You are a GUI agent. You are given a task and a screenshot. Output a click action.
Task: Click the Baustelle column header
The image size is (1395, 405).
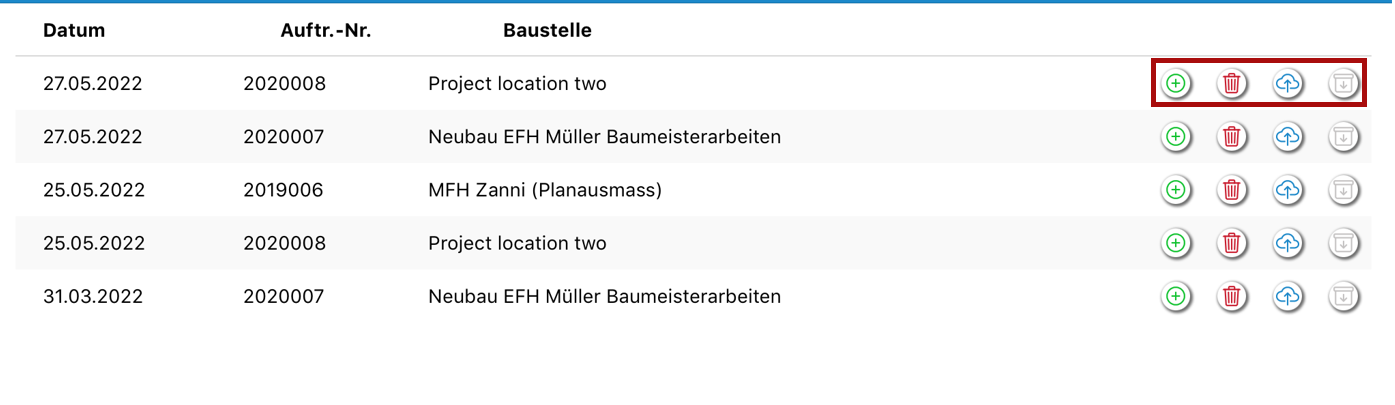[547, 30]
